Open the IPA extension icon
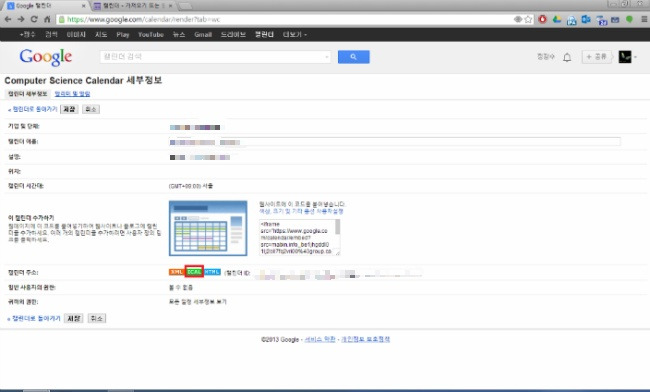Image resolution: width=650 pixels, height=392 pixels. tap(571, 20)
